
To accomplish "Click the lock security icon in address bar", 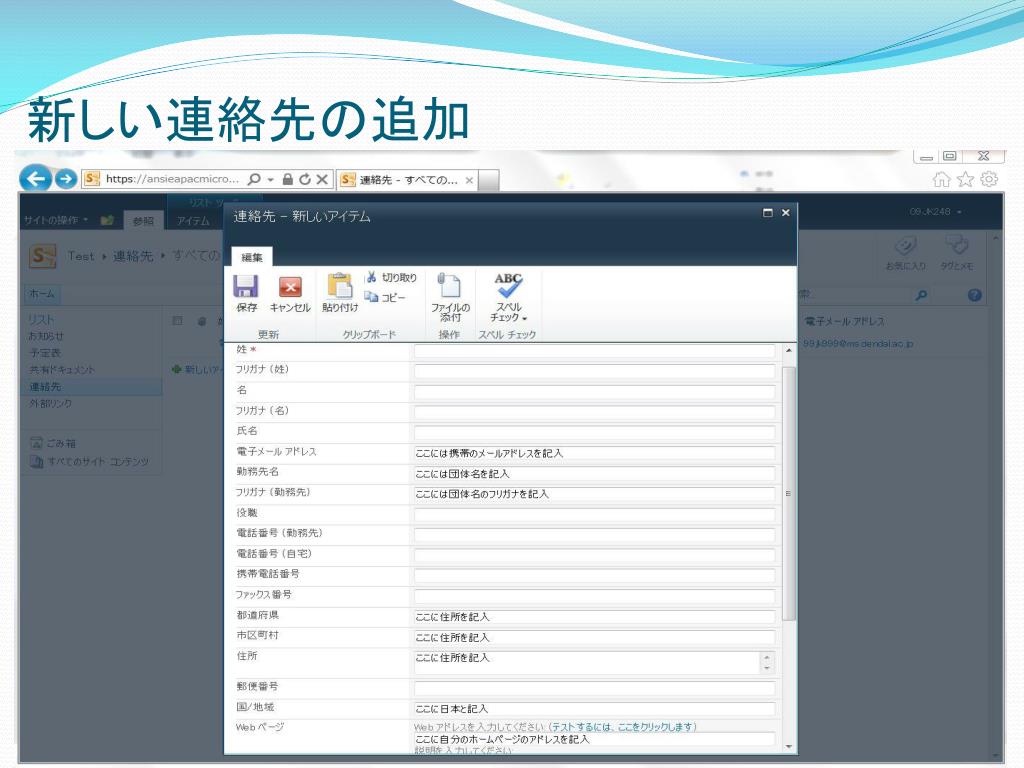I will pyautogui.click(x=287, y=179).
